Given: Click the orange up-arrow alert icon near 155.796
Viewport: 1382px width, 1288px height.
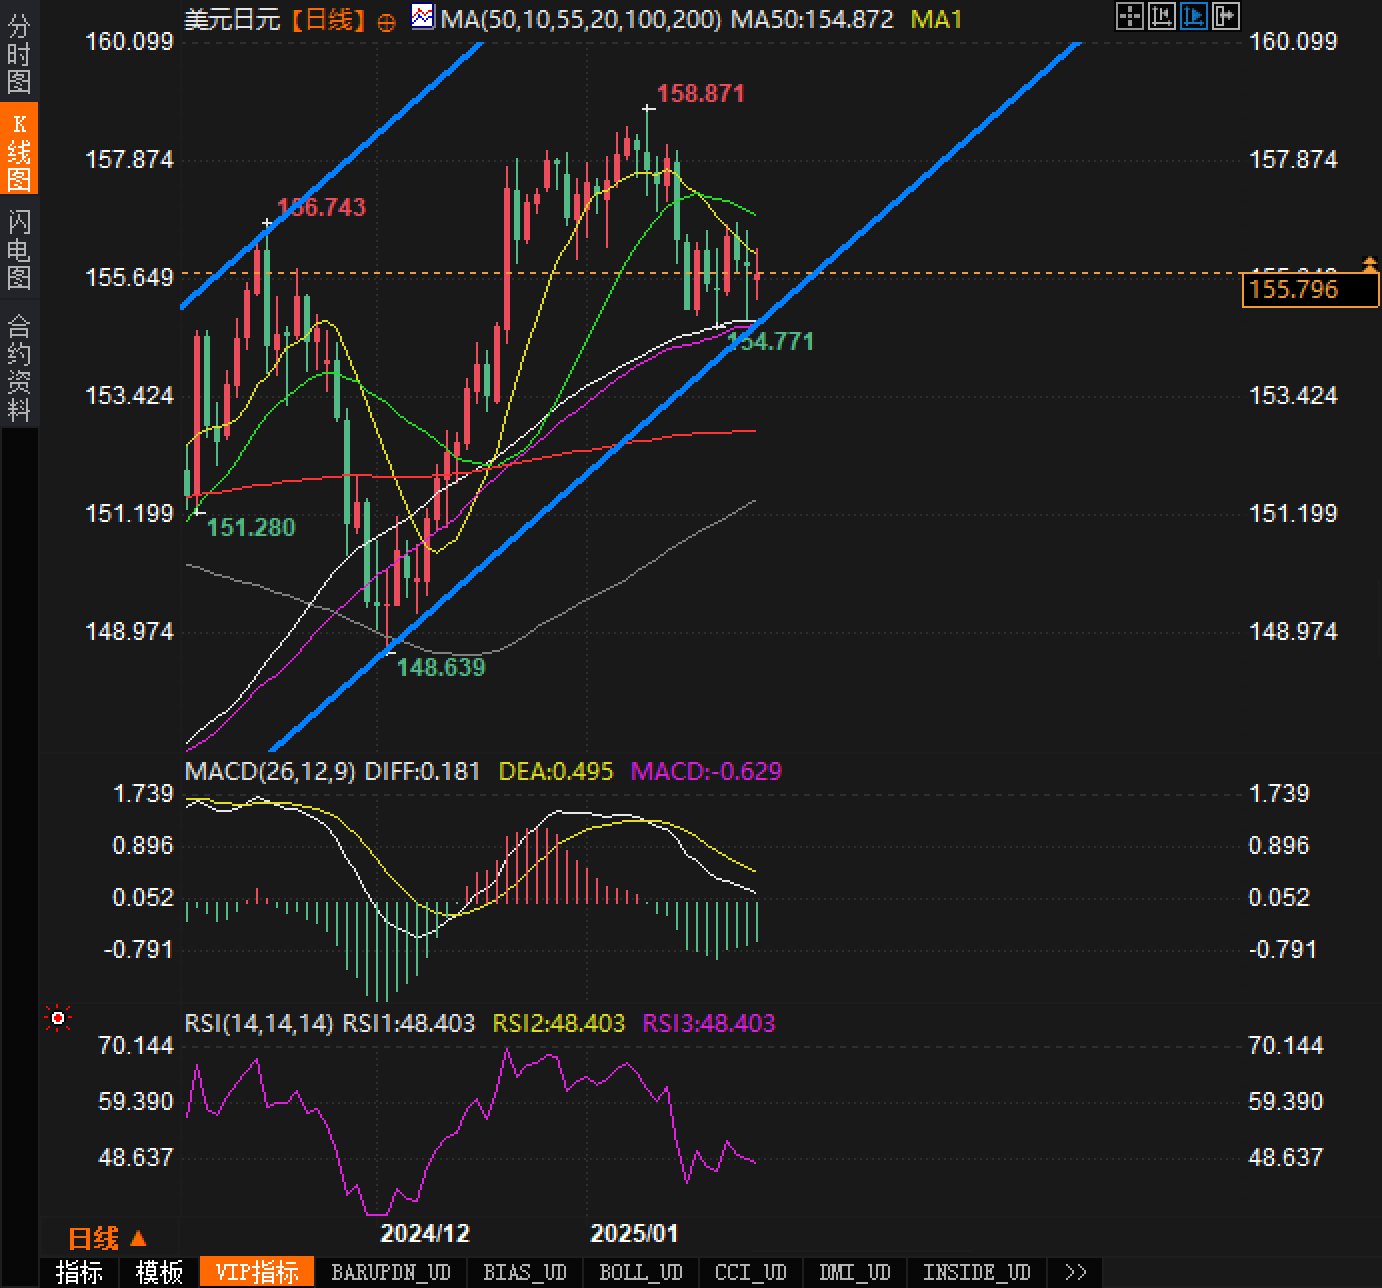Looking at the screenshot, I should tap(1370, 264).
